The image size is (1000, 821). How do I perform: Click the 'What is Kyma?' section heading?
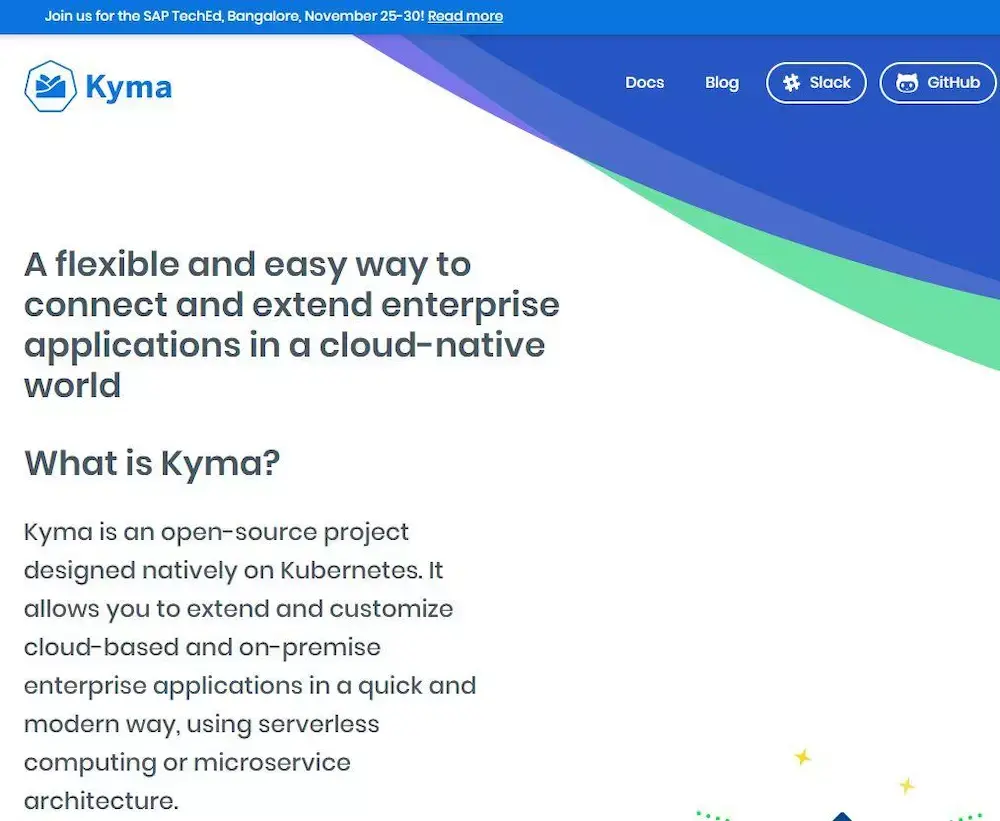click(152, 463)
